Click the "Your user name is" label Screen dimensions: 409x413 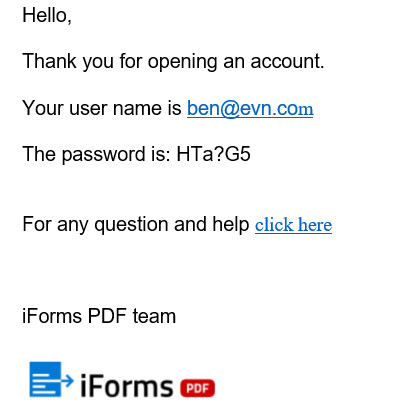click(102, 108)
